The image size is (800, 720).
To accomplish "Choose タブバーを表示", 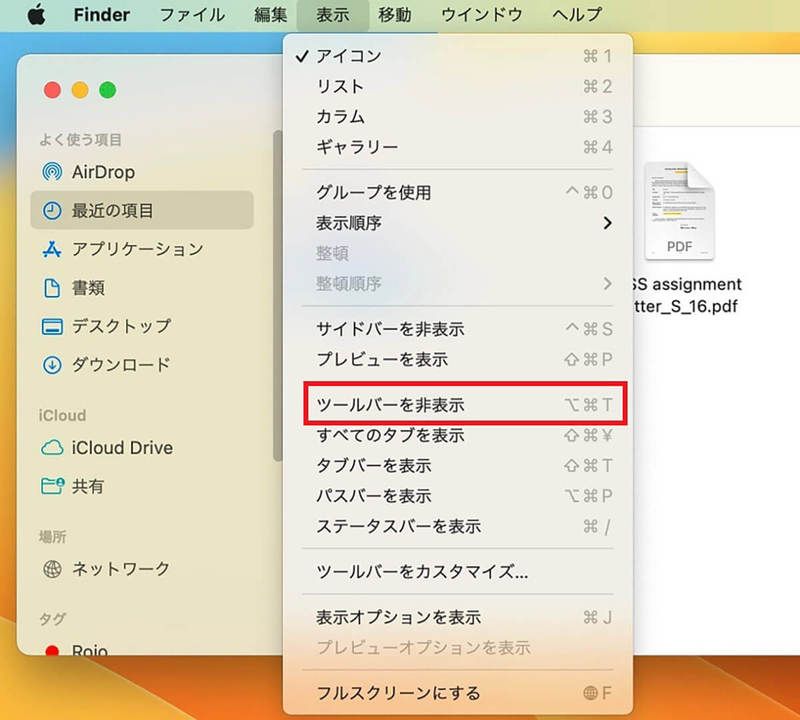I will tap(458, 465).
